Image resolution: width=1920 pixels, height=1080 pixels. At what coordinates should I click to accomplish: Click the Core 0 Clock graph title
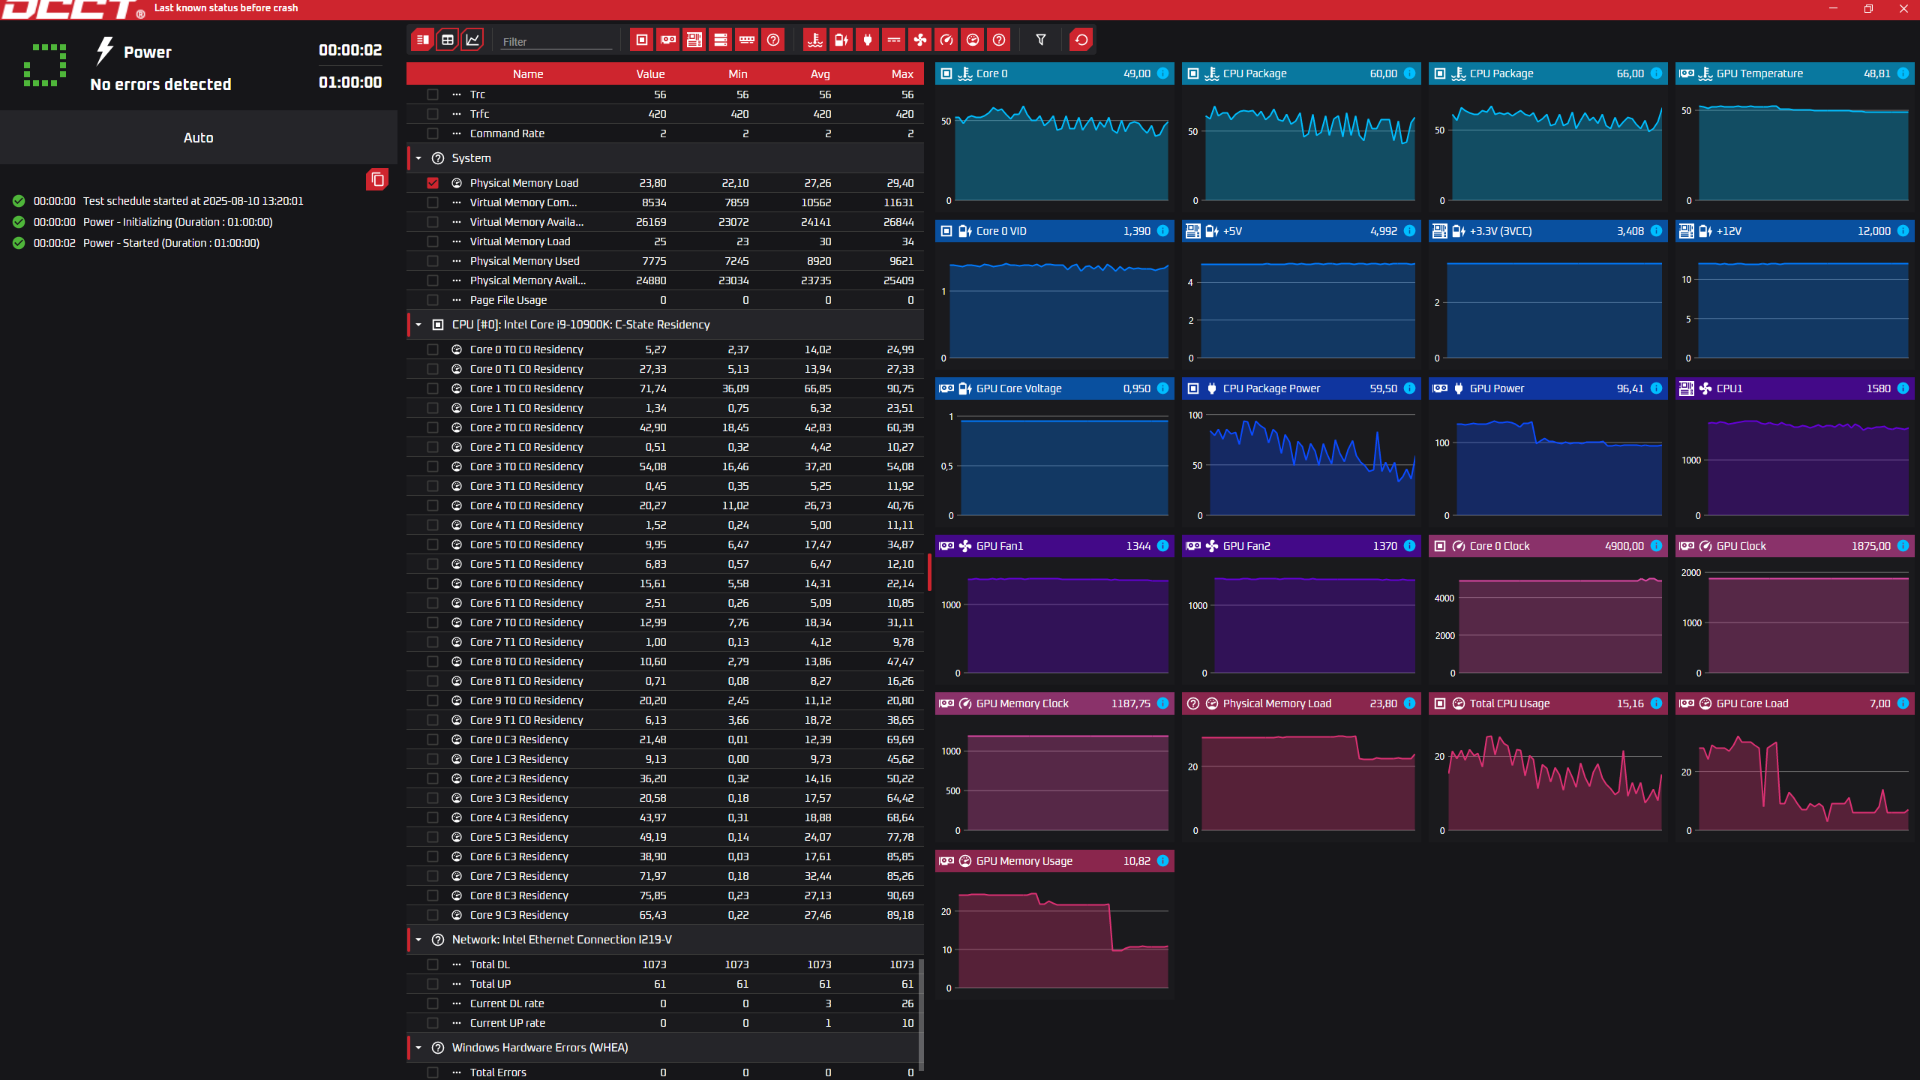click(1499, 547)
